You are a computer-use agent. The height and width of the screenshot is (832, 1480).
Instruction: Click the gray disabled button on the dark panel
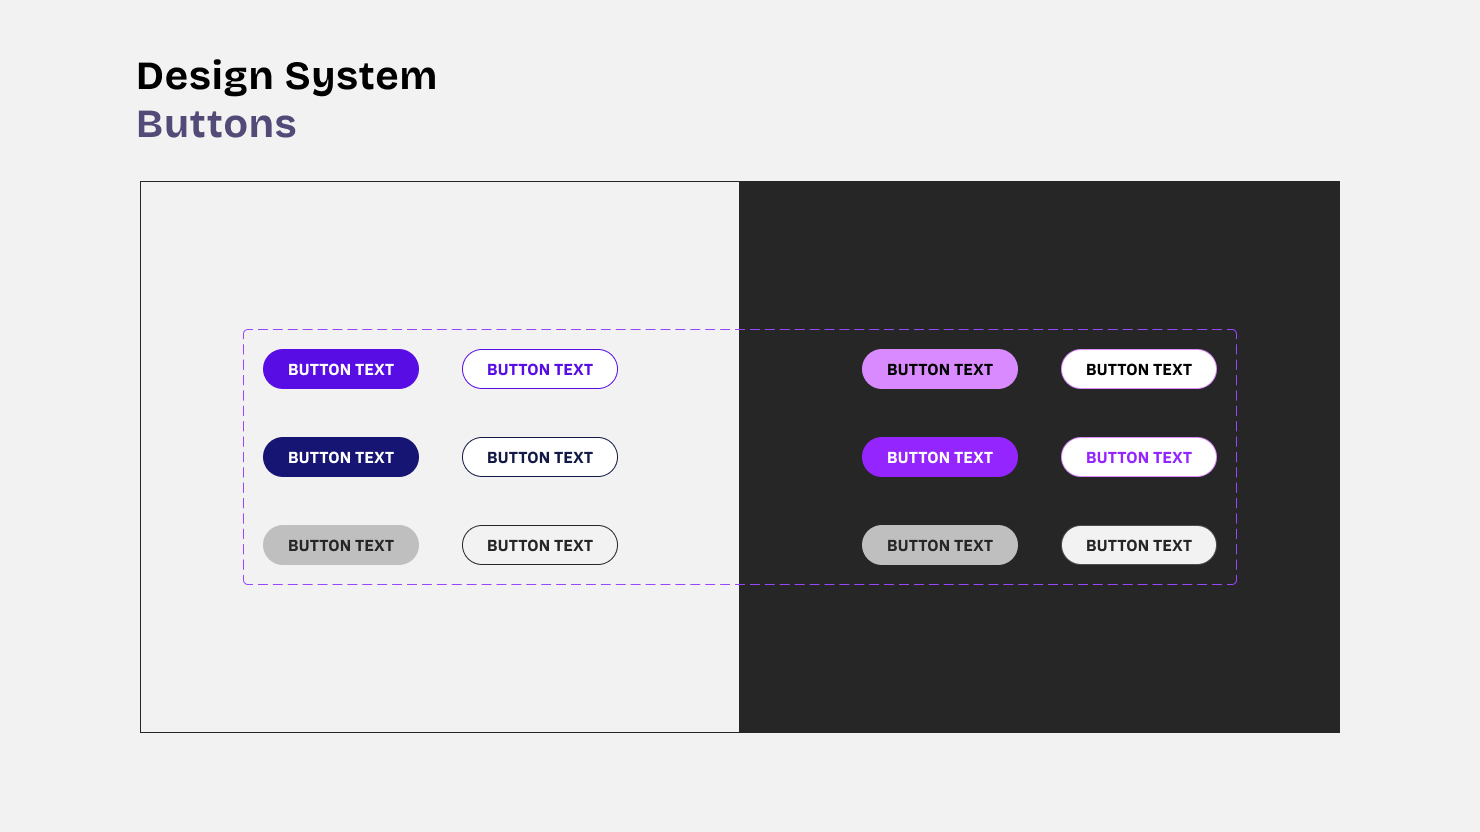tap(939, 544)
